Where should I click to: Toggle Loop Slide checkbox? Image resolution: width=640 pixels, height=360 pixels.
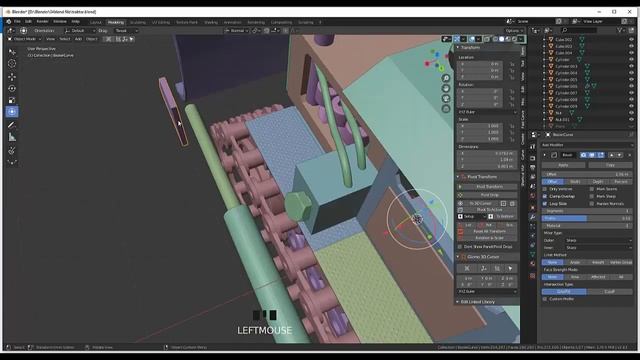click(x=544, y=204)
